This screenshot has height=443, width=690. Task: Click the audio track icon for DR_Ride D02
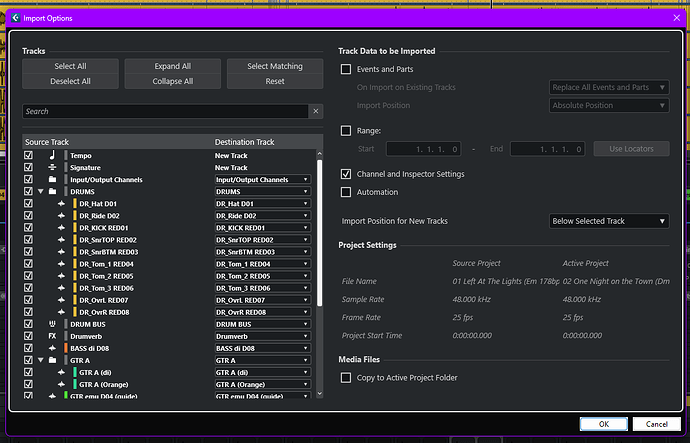[x=61, y=216]
